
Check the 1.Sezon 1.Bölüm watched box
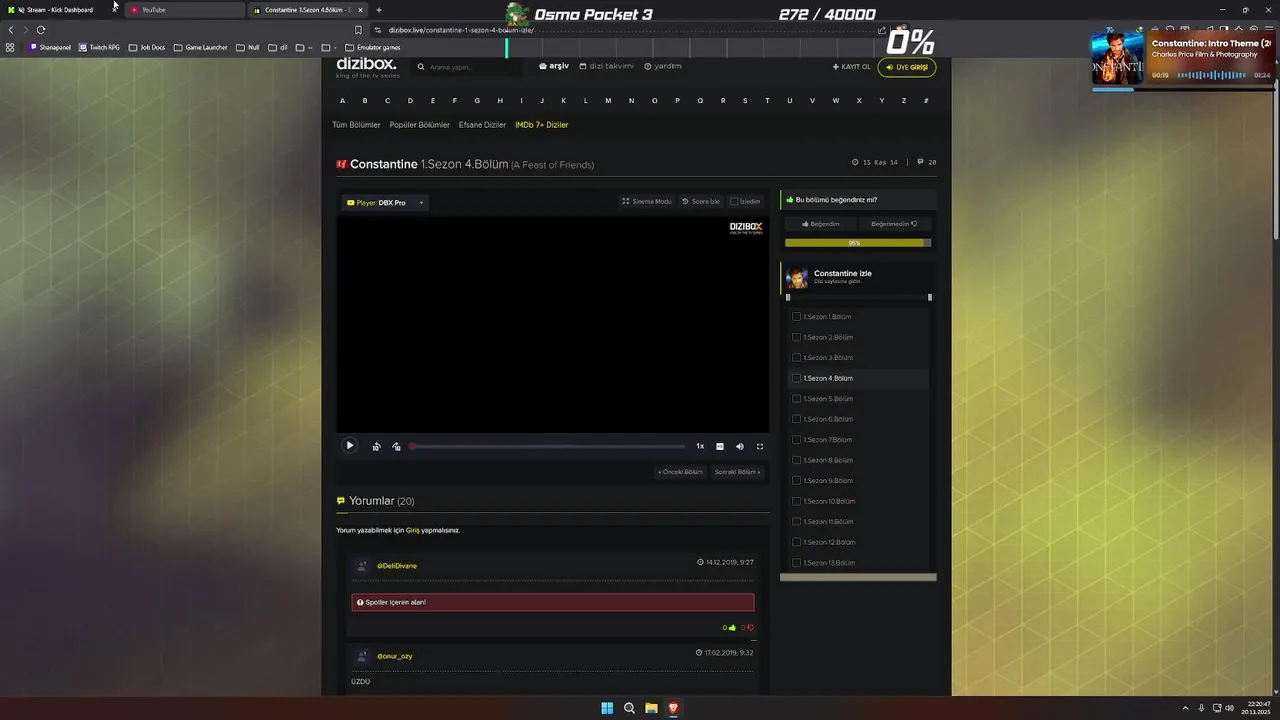796,317
